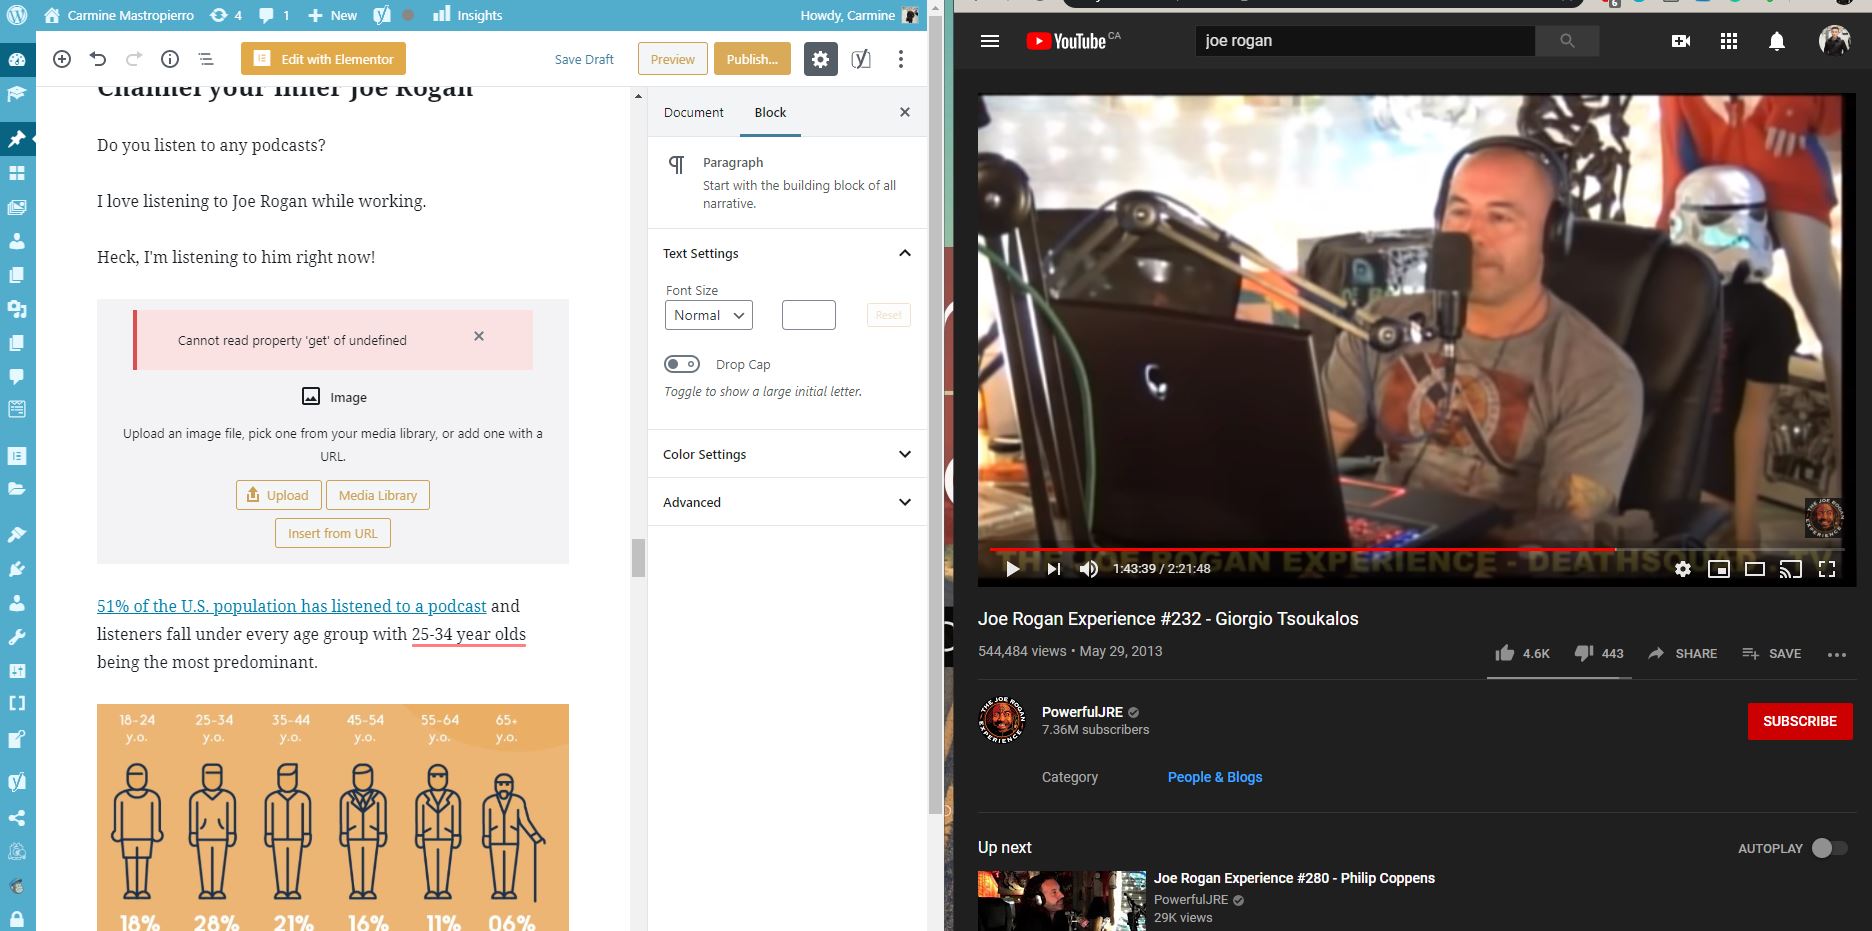Image resolution: width=1872 pixels, height=931 pixels.
Task: Open block navigation list icon
Action: pyautogui.click(x=206, y=59)
